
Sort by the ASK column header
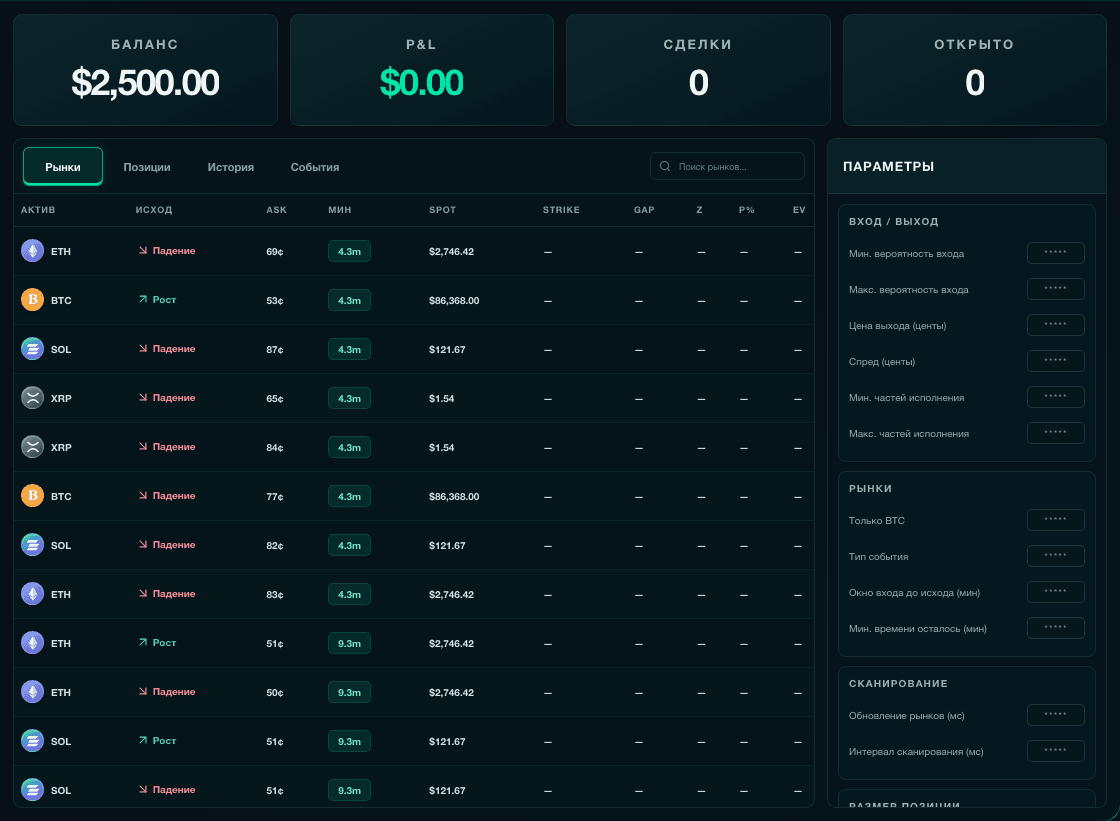pyautogui.click(x=276, y=210)
